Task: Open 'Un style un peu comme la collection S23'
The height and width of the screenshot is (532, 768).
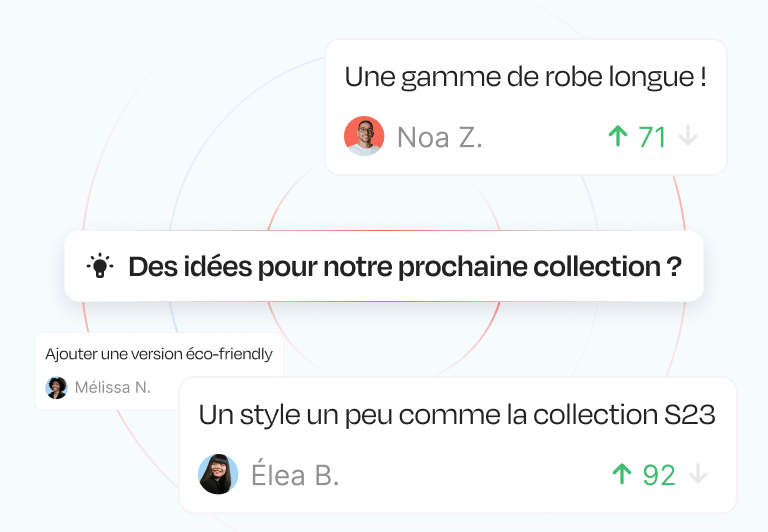Action: click(x=457, y=415)
